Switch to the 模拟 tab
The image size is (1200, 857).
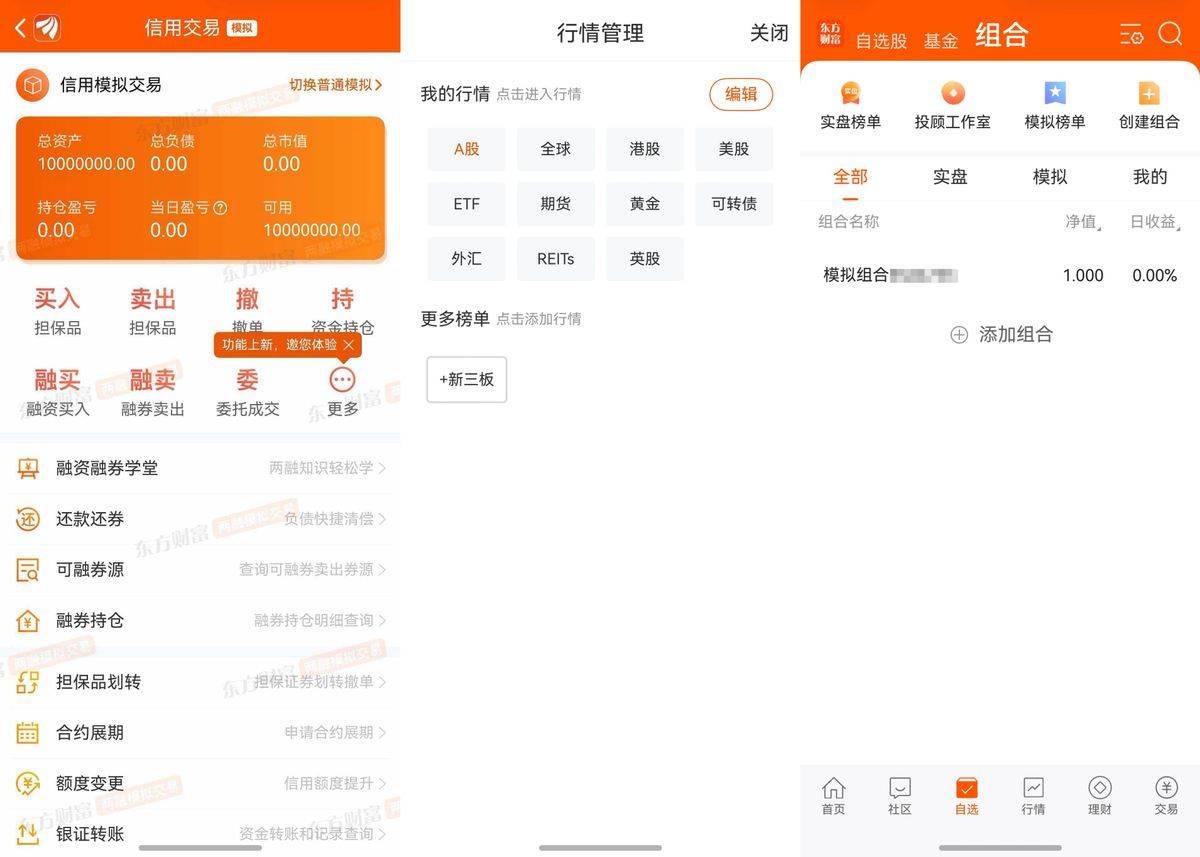coord(1050,177)
